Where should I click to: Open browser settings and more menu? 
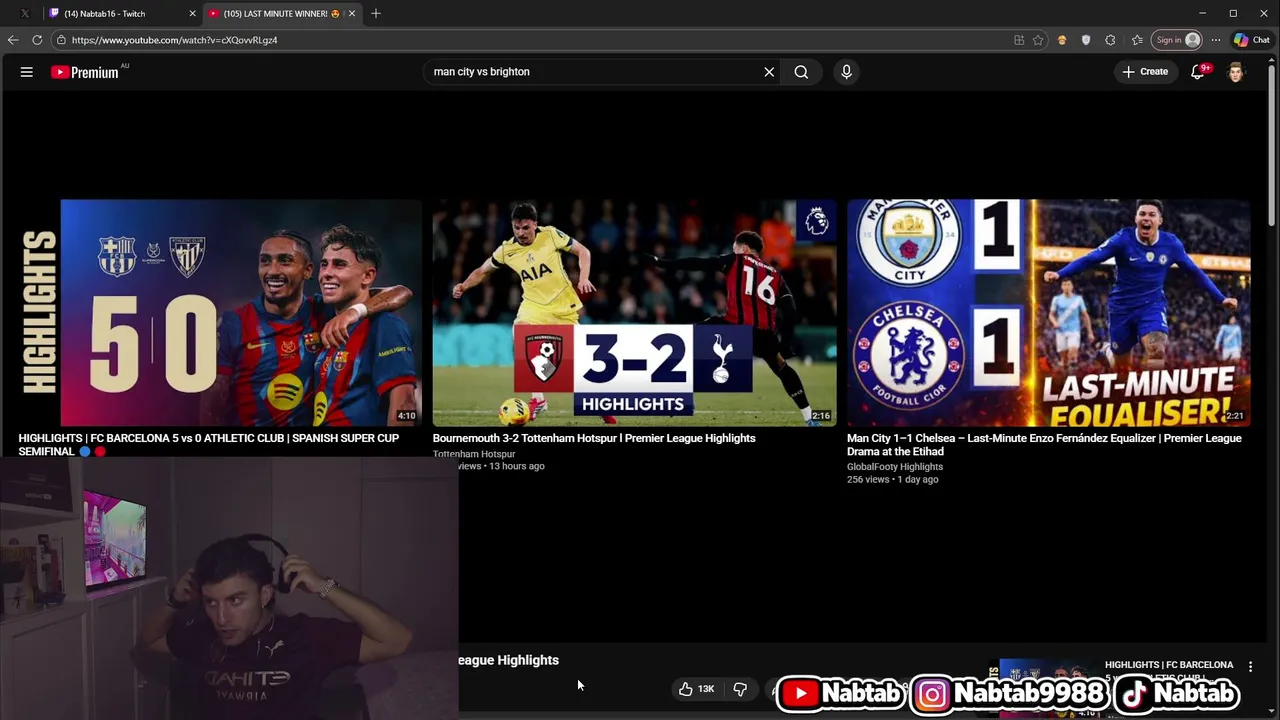click(x=1216, y=40)
